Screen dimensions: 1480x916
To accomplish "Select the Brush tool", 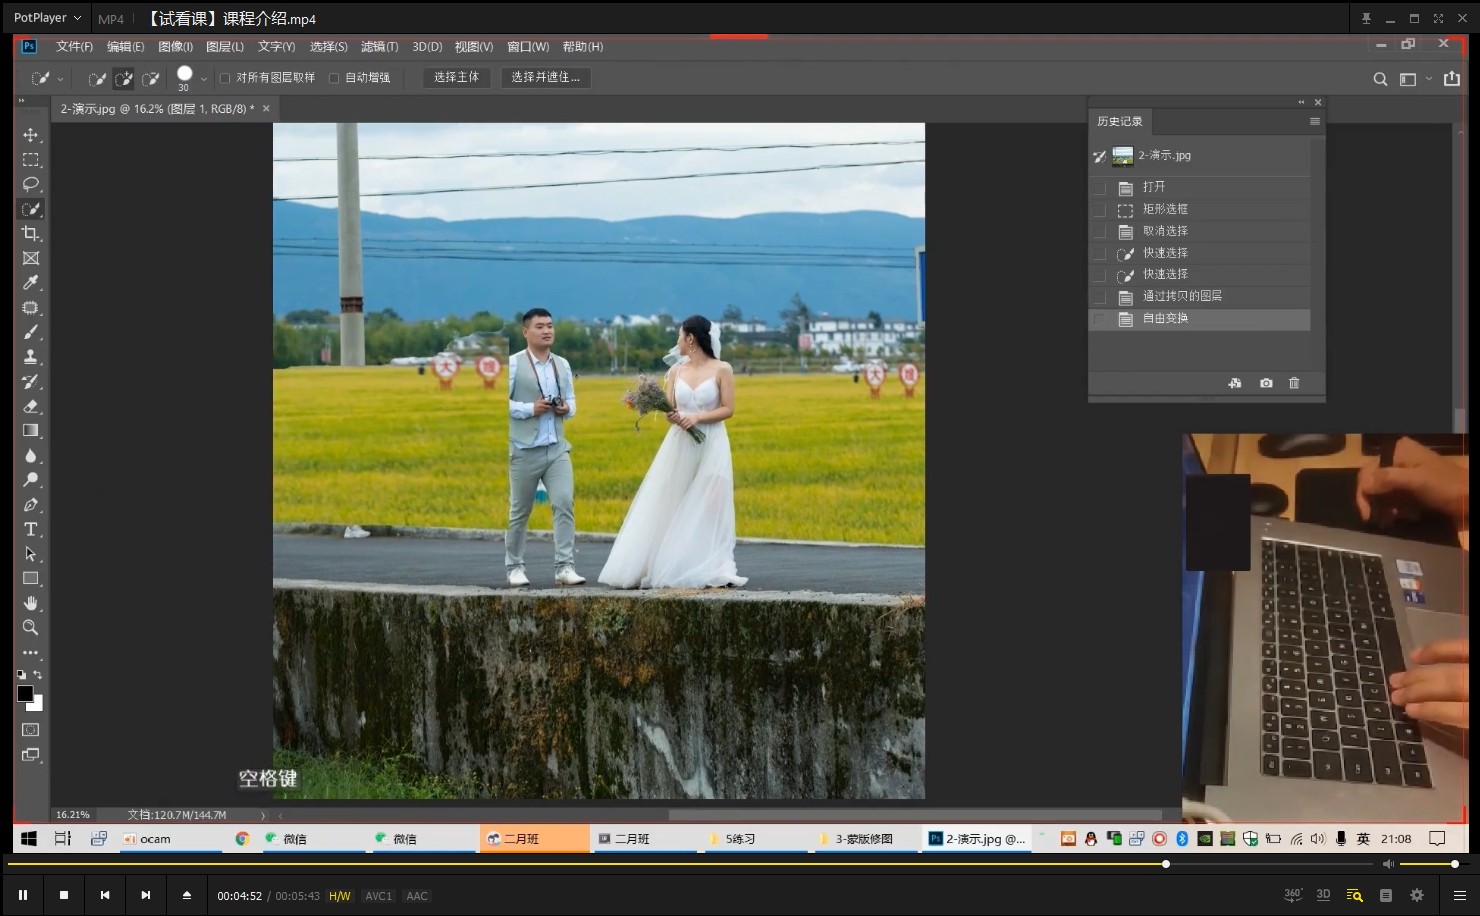I will tap(31, 332).
